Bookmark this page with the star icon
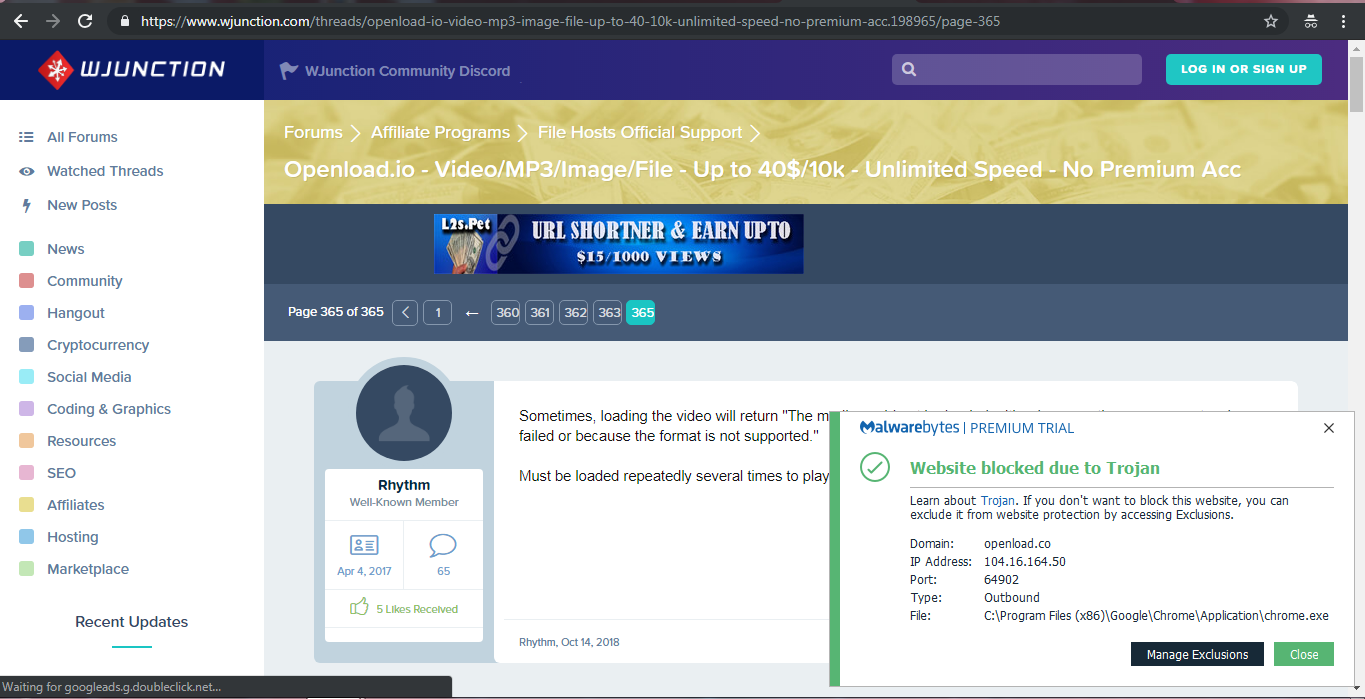This screenshot has width=1365, height=699. tap(1271, 21)
